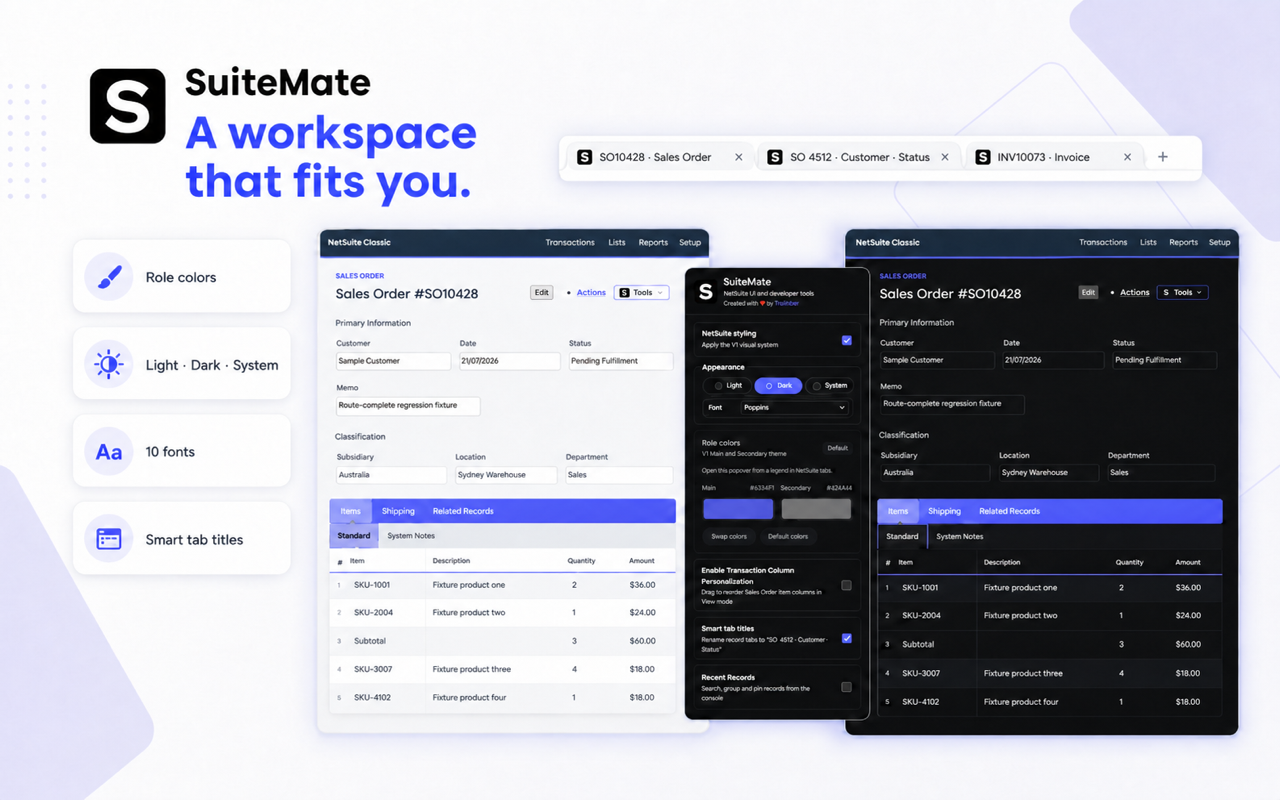
Task: Click the Subsidiary field in the dark window
Action: click(935, 473)
